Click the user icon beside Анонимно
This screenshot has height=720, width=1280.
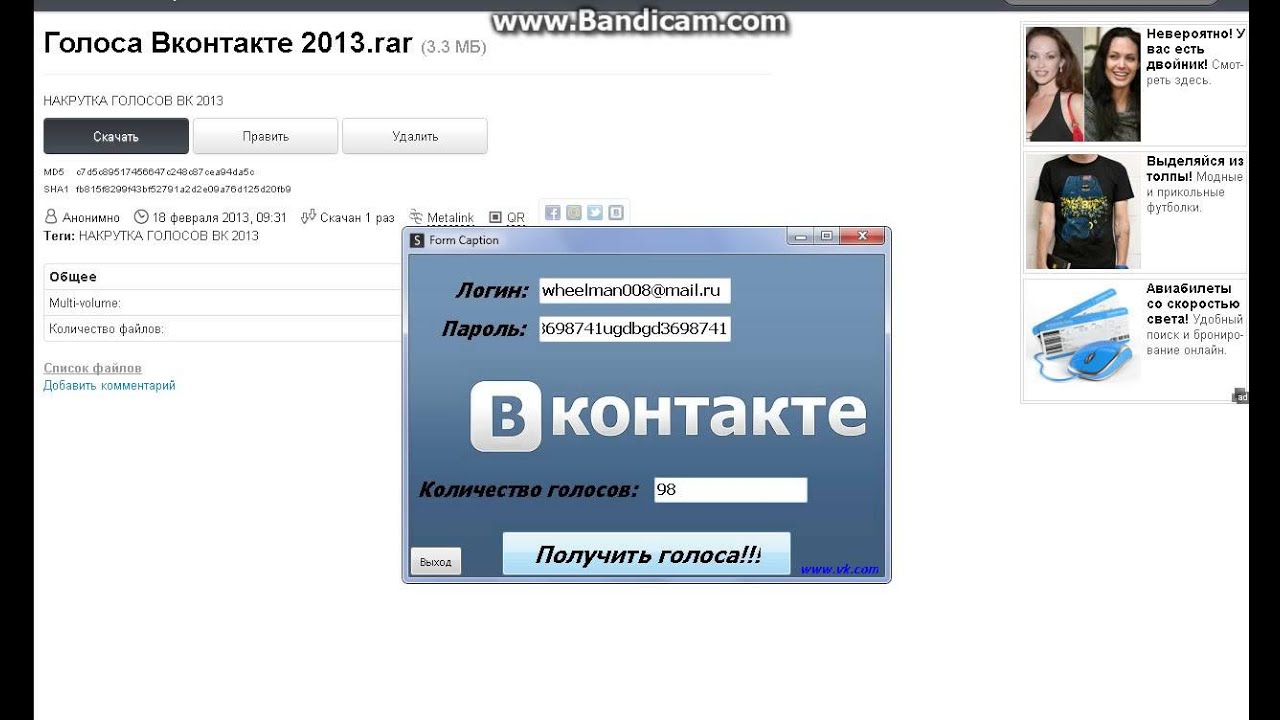(51, 217)
